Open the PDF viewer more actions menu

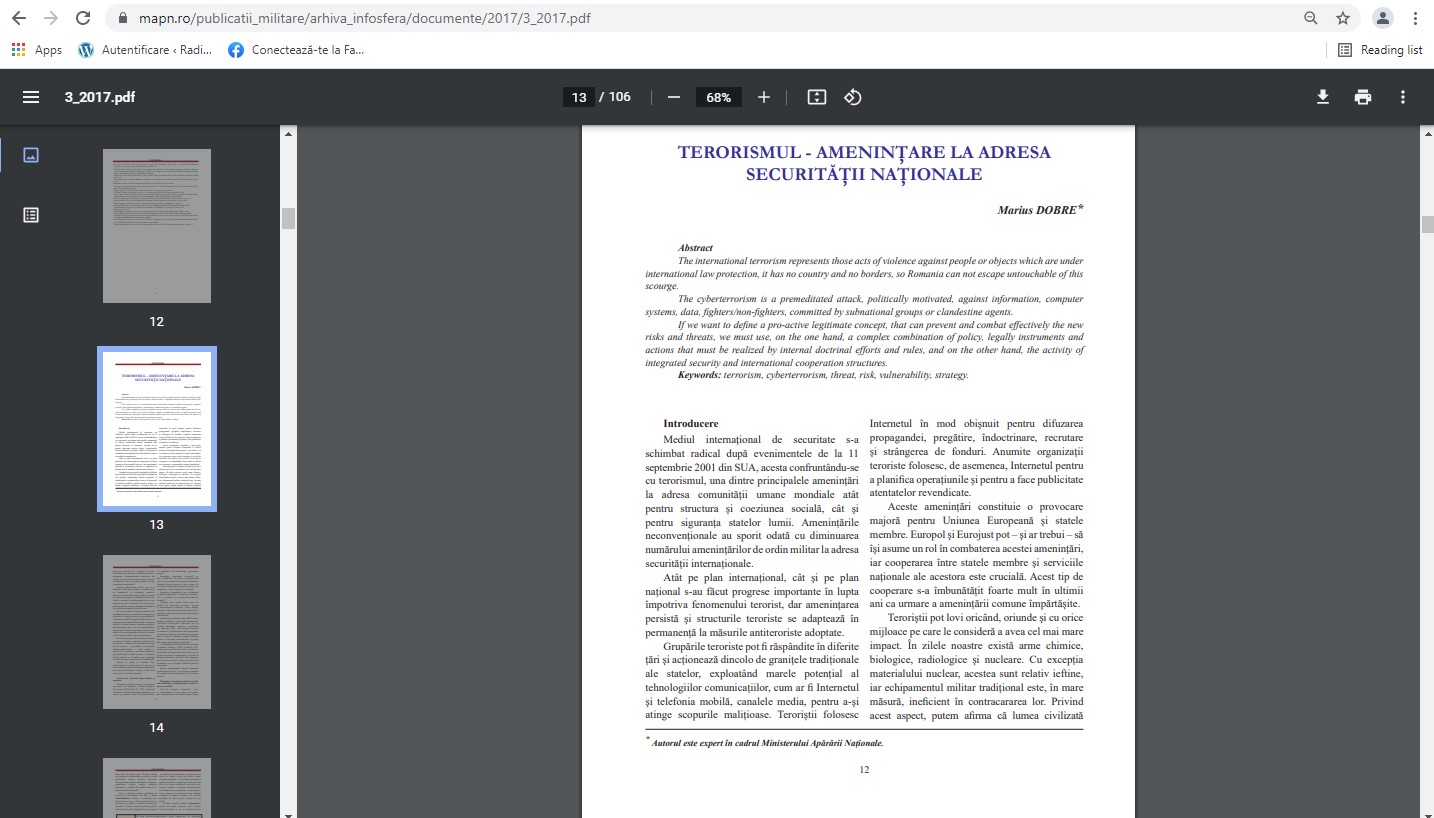point(1403,97)
